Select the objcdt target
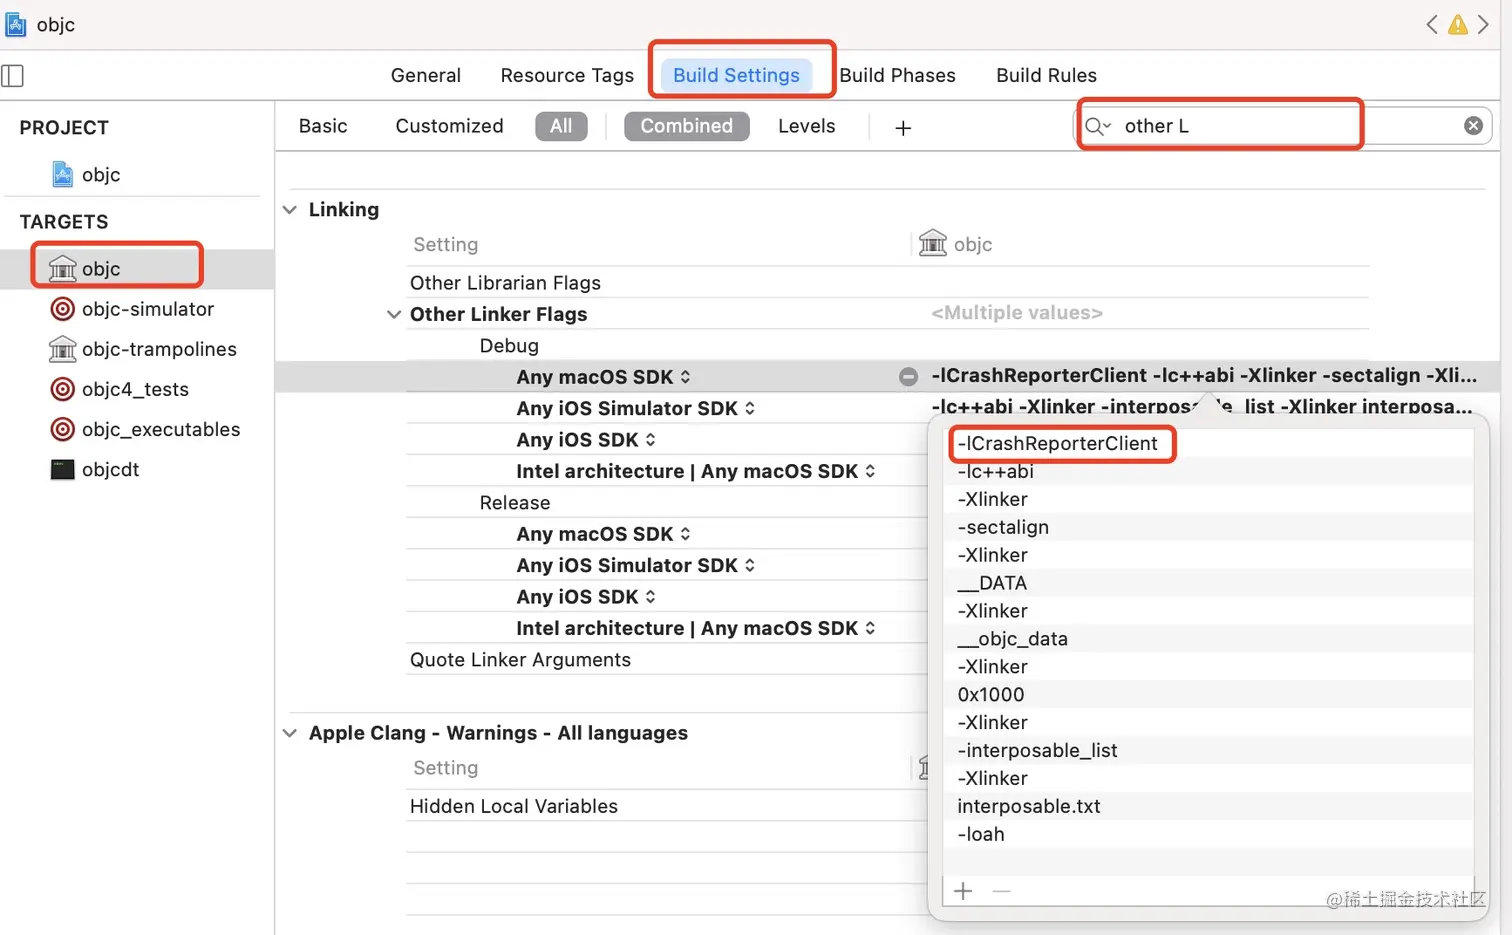 95,469
